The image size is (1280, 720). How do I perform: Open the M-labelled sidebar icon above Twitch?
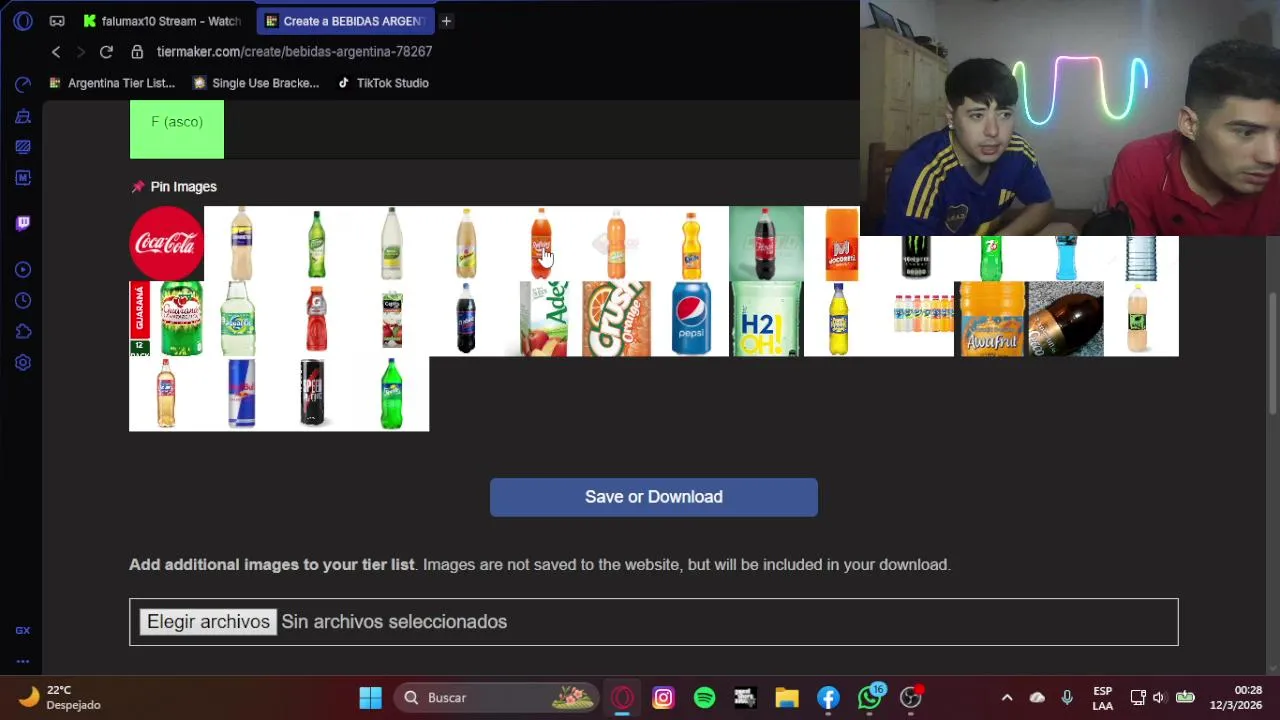[23, 178]
